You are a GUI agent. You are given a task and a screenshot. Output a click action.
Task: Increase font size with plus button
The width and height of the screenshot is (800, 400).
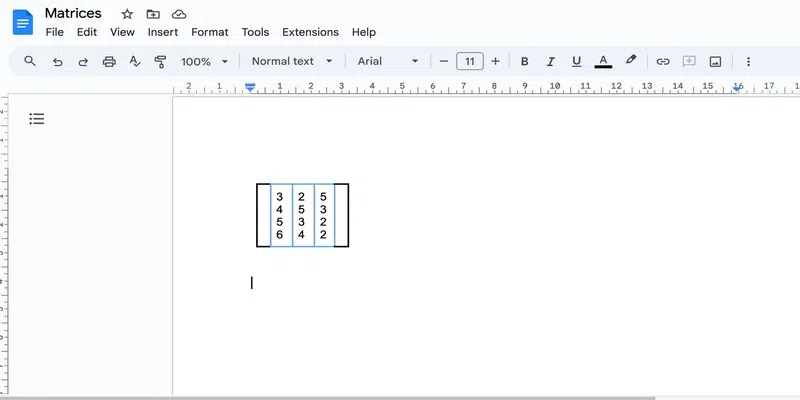(495, 61)
